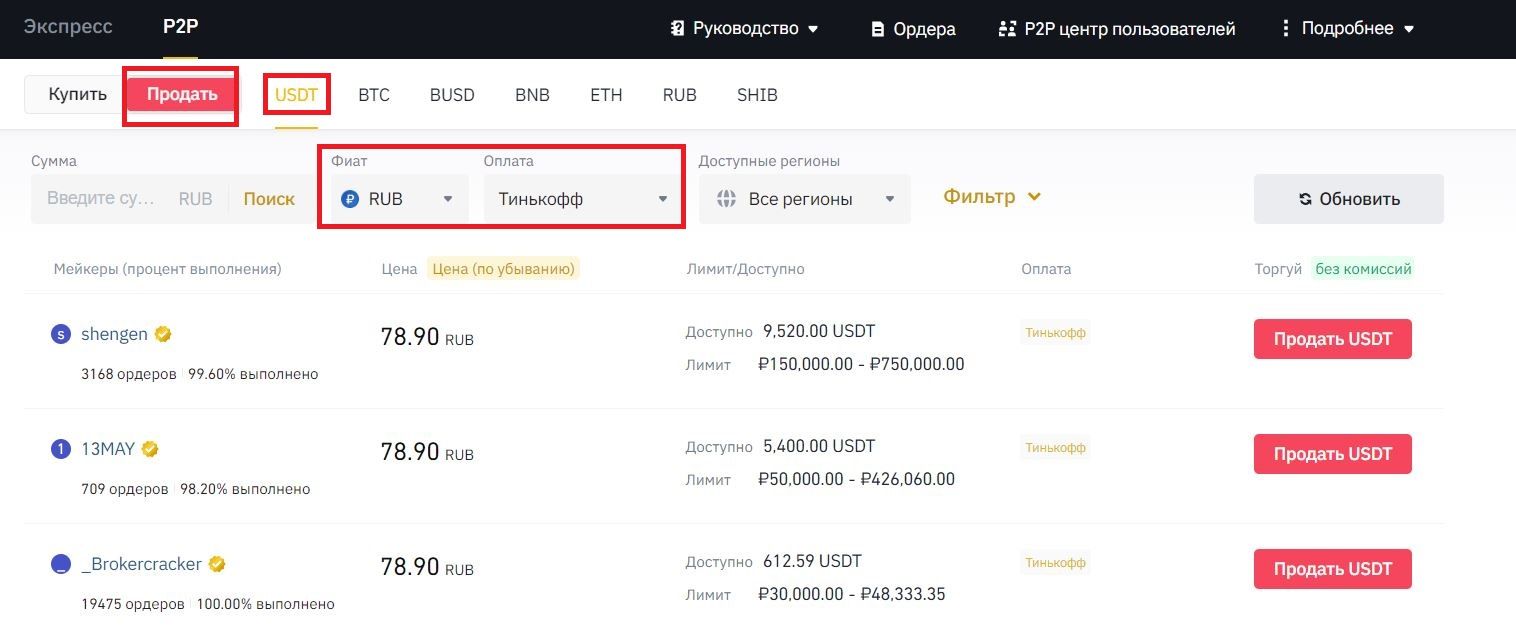Click the Руководство guide book icon
Viewport: 1516px width, 637px height.
click(x=677, y=29)
